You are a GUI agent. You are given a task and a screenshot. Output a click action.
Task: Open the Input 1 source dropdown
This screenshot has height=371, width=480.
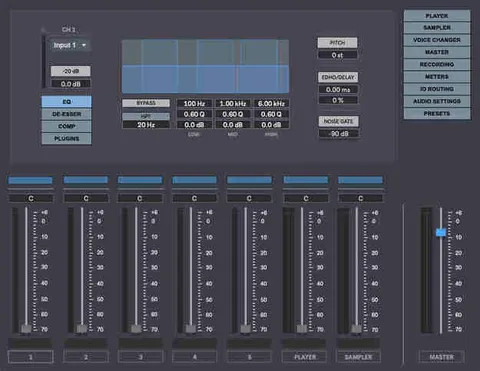(70, 45)
